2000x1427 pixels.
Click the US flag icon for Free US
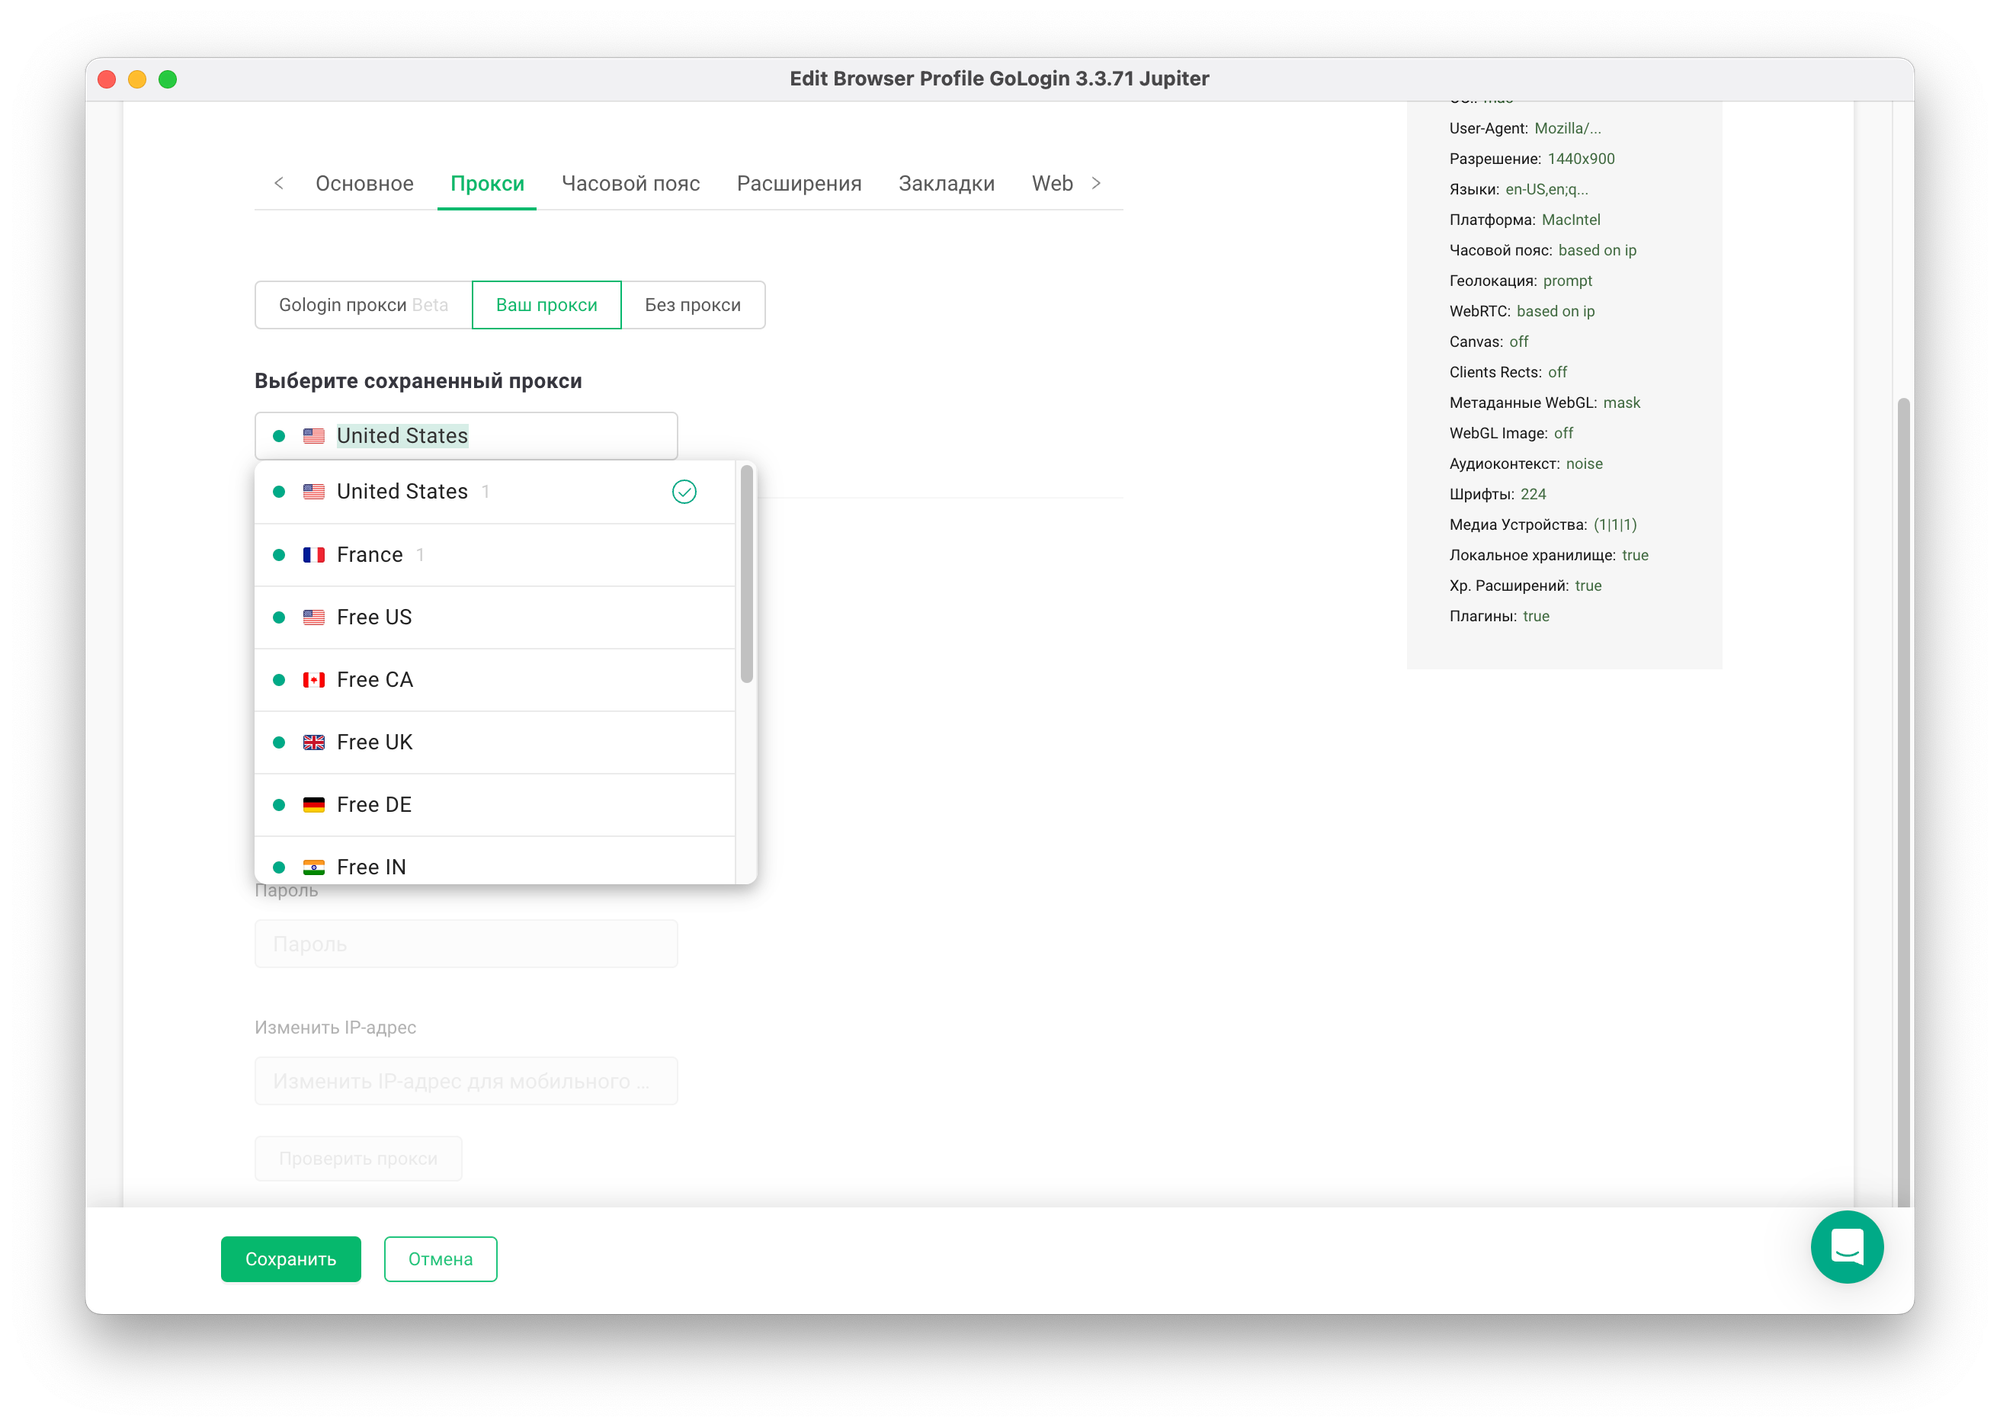pos(314,617)
